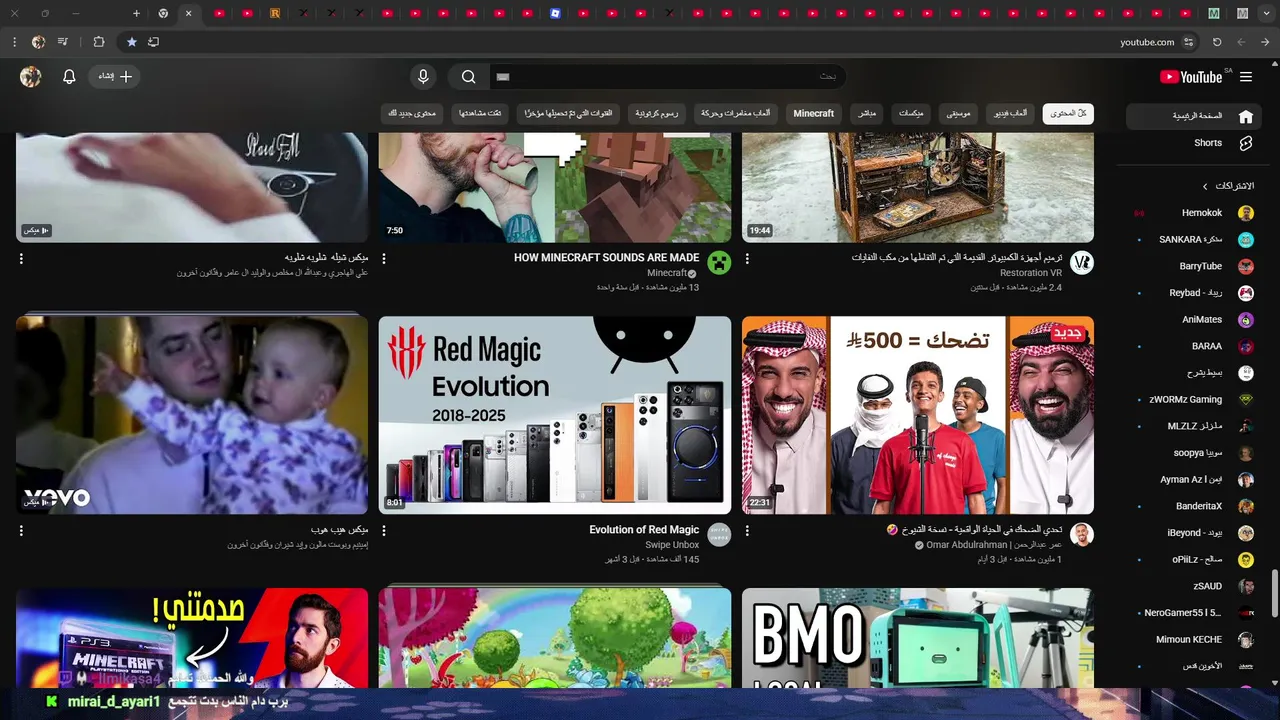Open the YouTube account avatar menu
Image resolution: width=1280 pixels, height=720 pixels.
coord(30,77)
